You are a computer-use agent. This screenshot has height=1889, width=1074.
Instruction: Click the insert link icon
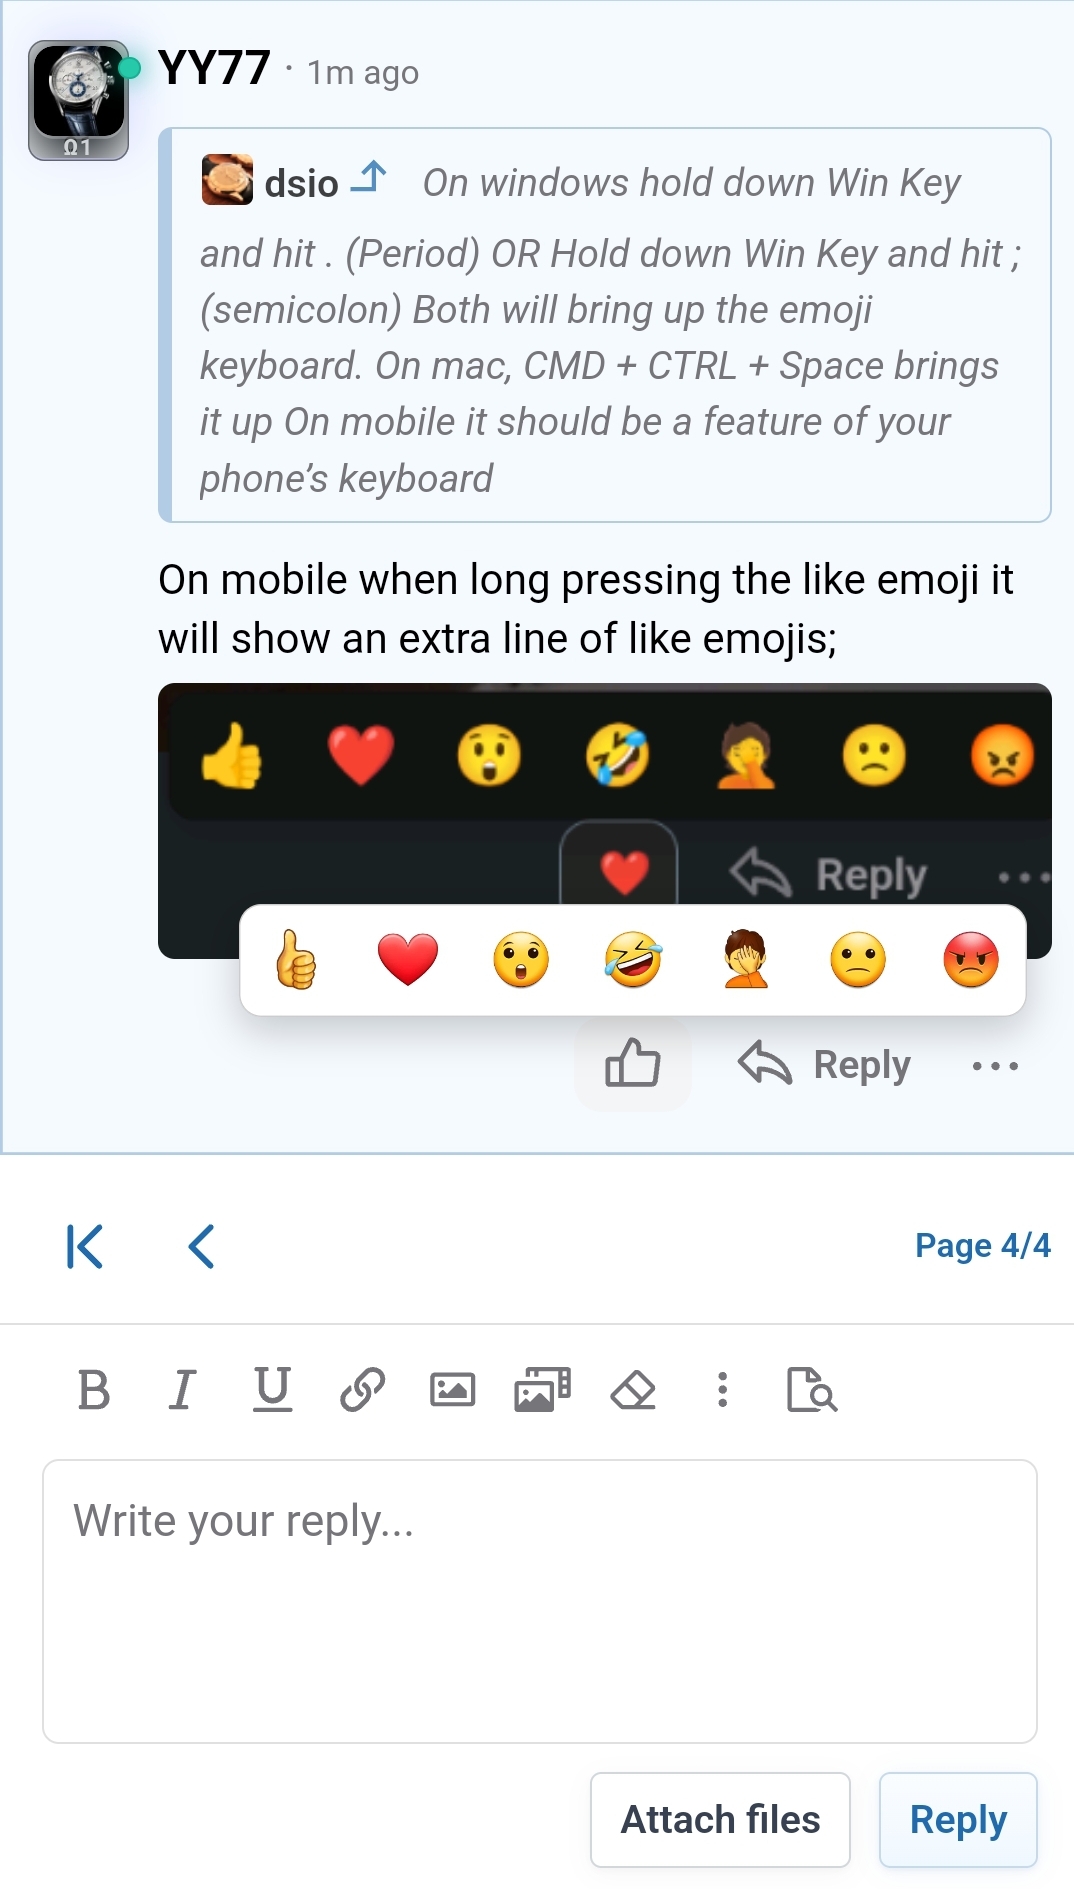tap(362, 1390)
